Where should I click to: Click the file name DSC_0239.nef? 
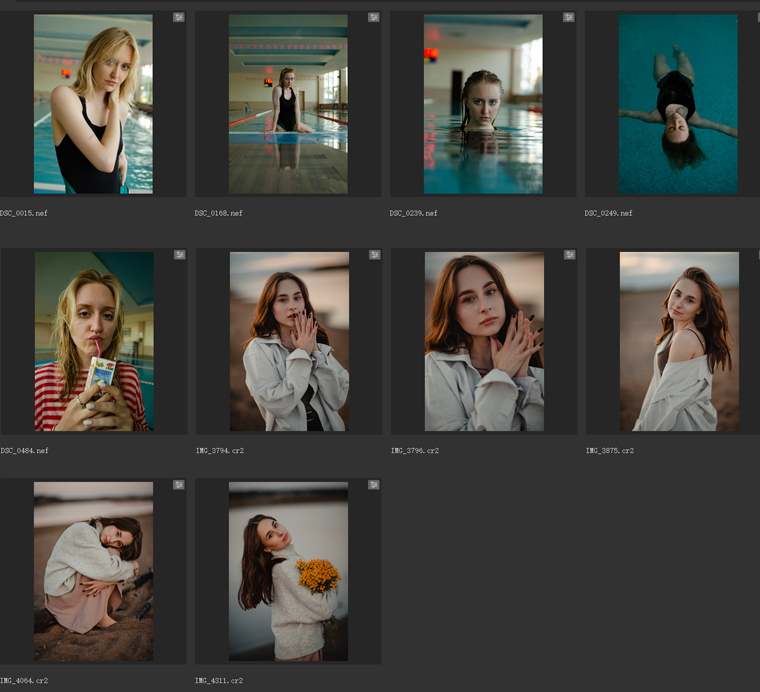pyautogui.click(x=413, y=213)
